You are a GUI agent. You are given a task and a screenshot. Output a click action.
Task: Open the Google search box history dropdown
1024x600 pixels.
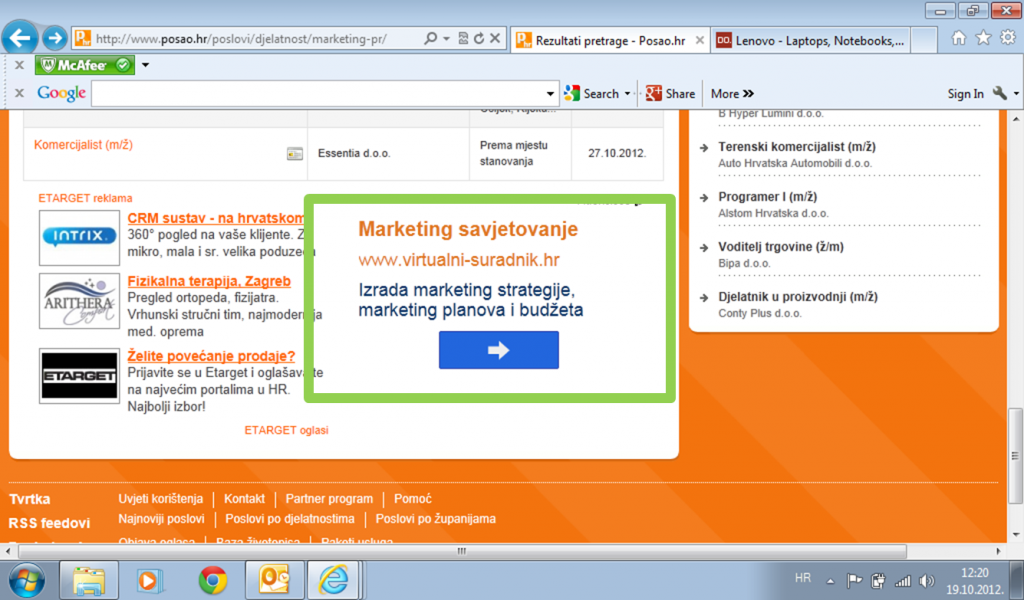550,93
